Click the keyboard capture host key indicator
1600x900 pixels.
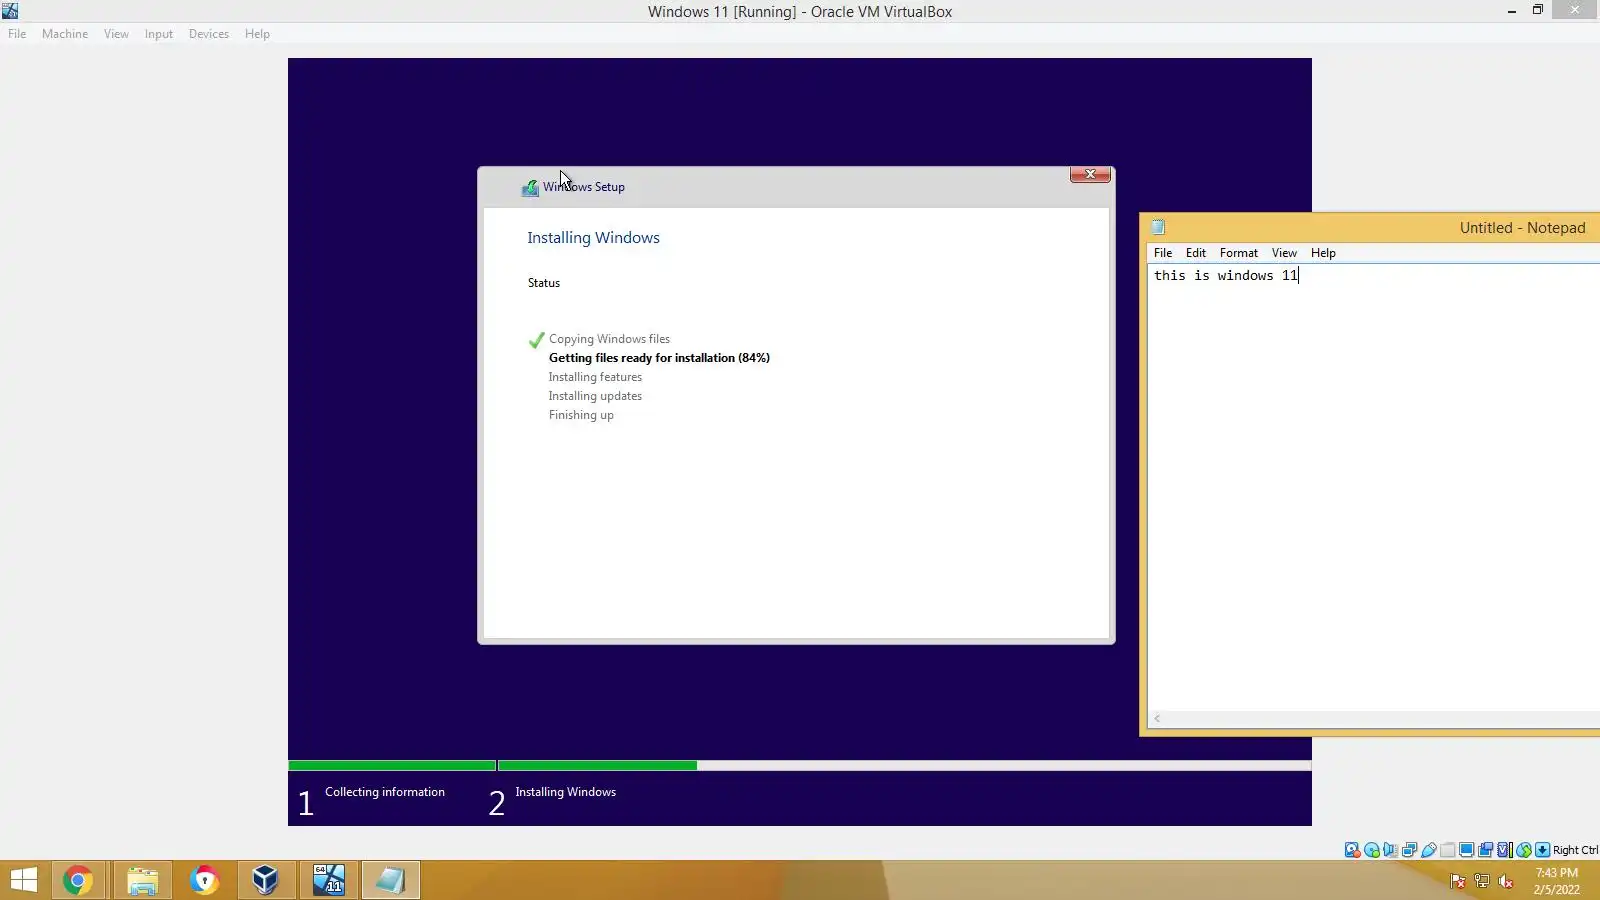(x=1543, y=850)
